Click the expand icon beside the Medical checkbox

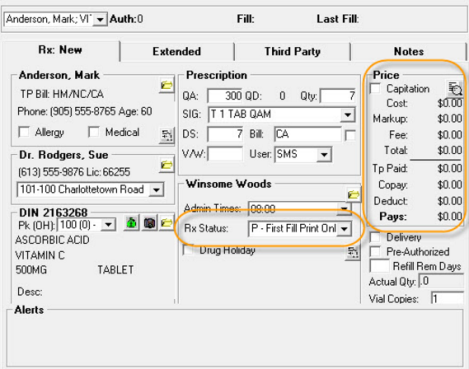pyautogui.click(x=166, y=135)
